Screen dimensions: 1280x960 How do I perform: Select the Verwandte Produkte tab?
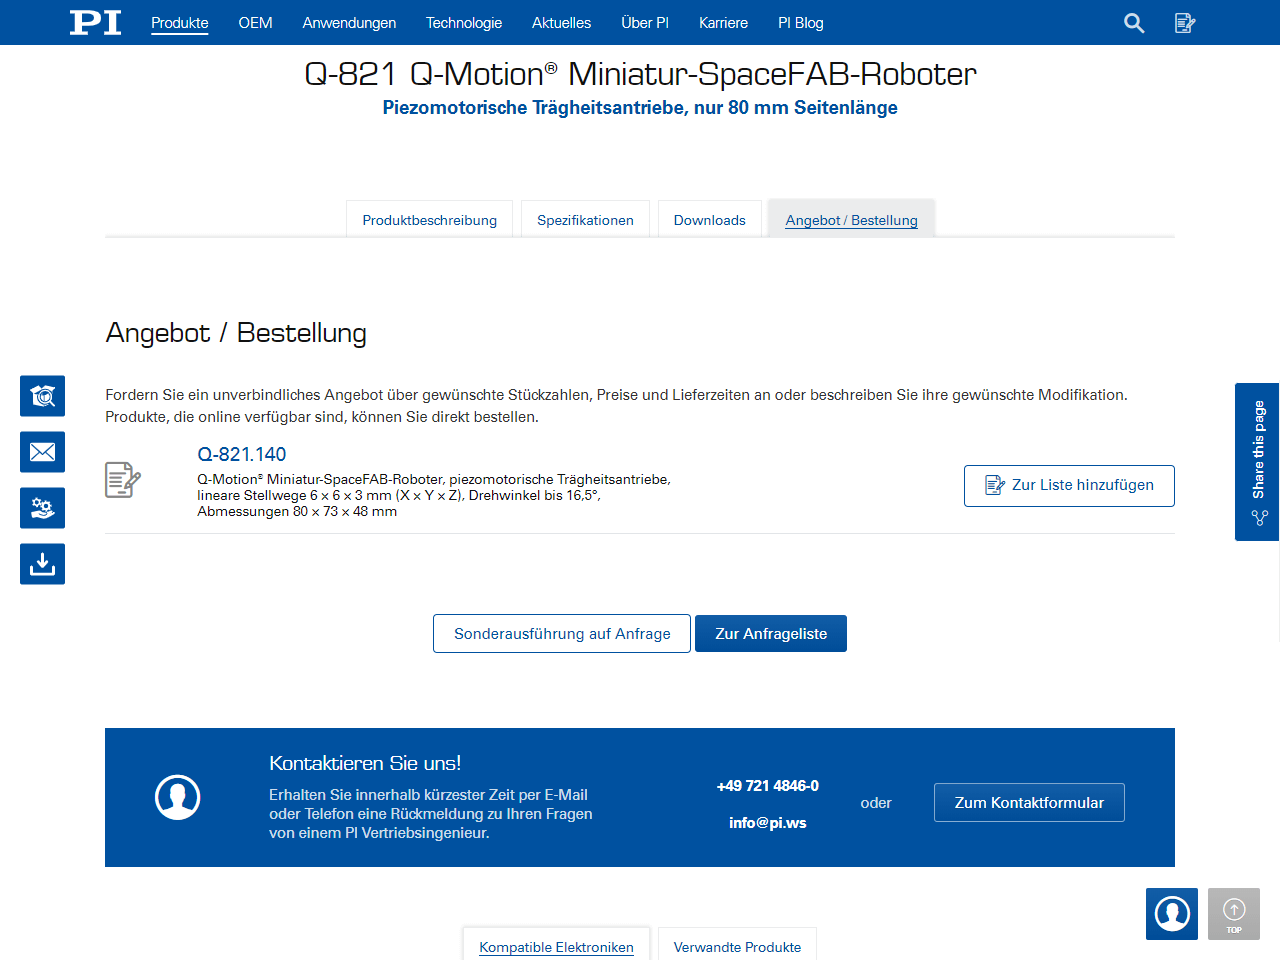point(737,946)
